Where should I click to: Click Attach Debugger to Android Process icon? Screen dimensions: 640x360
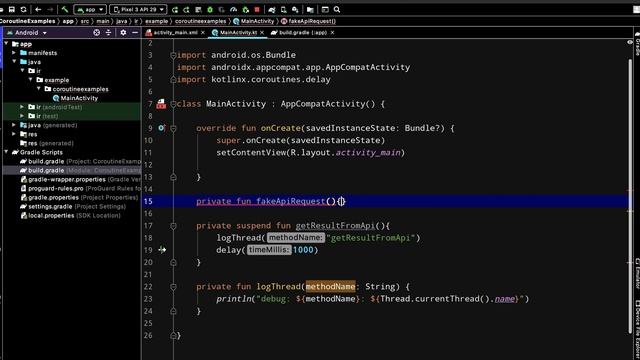245,9
